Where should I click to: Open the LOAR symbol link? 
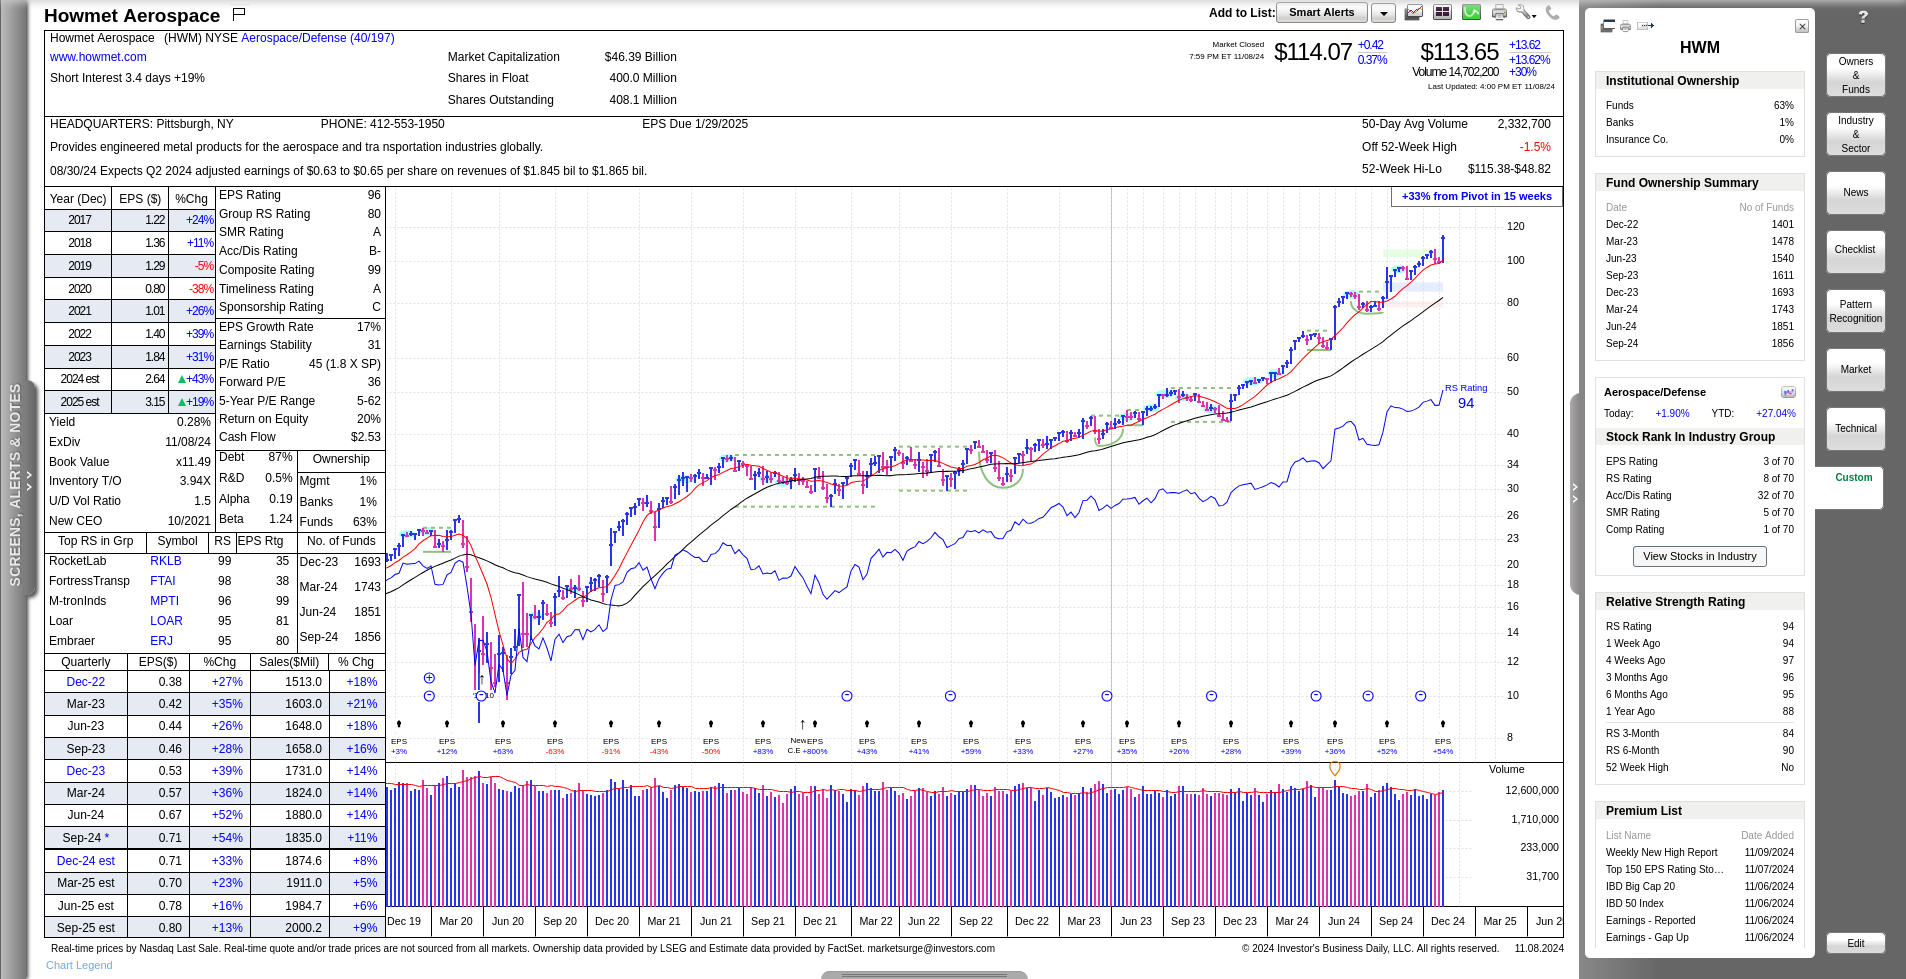(x=166, y=621)
